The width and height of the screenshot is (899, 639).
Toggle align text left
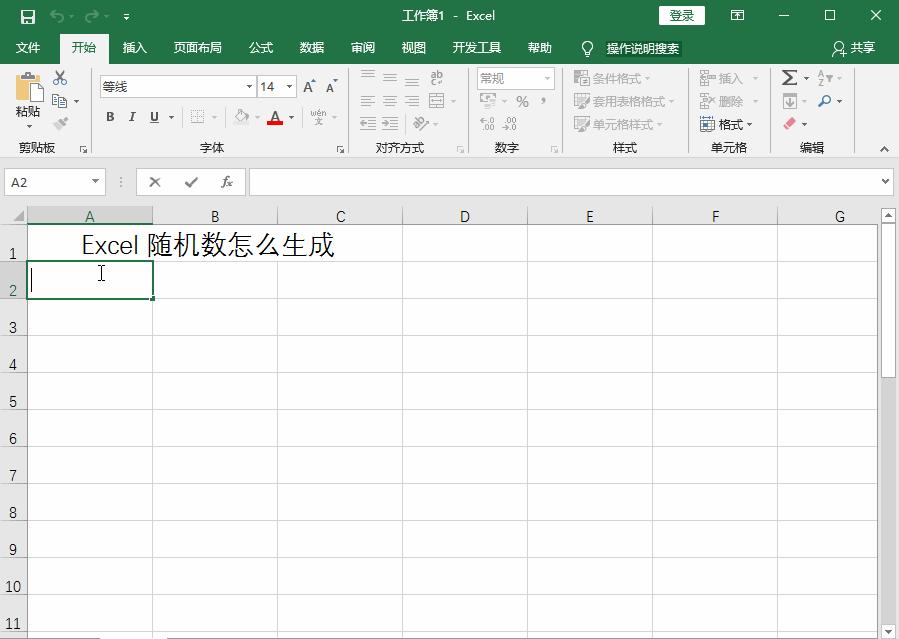[368, 101]
